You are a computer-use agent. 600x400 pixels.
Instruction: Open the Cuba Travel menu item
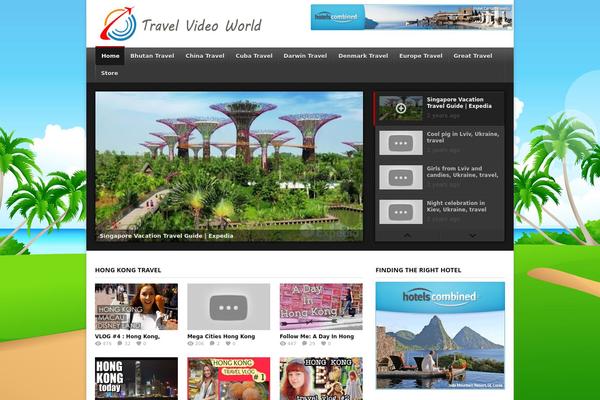(x=254, y=56)
